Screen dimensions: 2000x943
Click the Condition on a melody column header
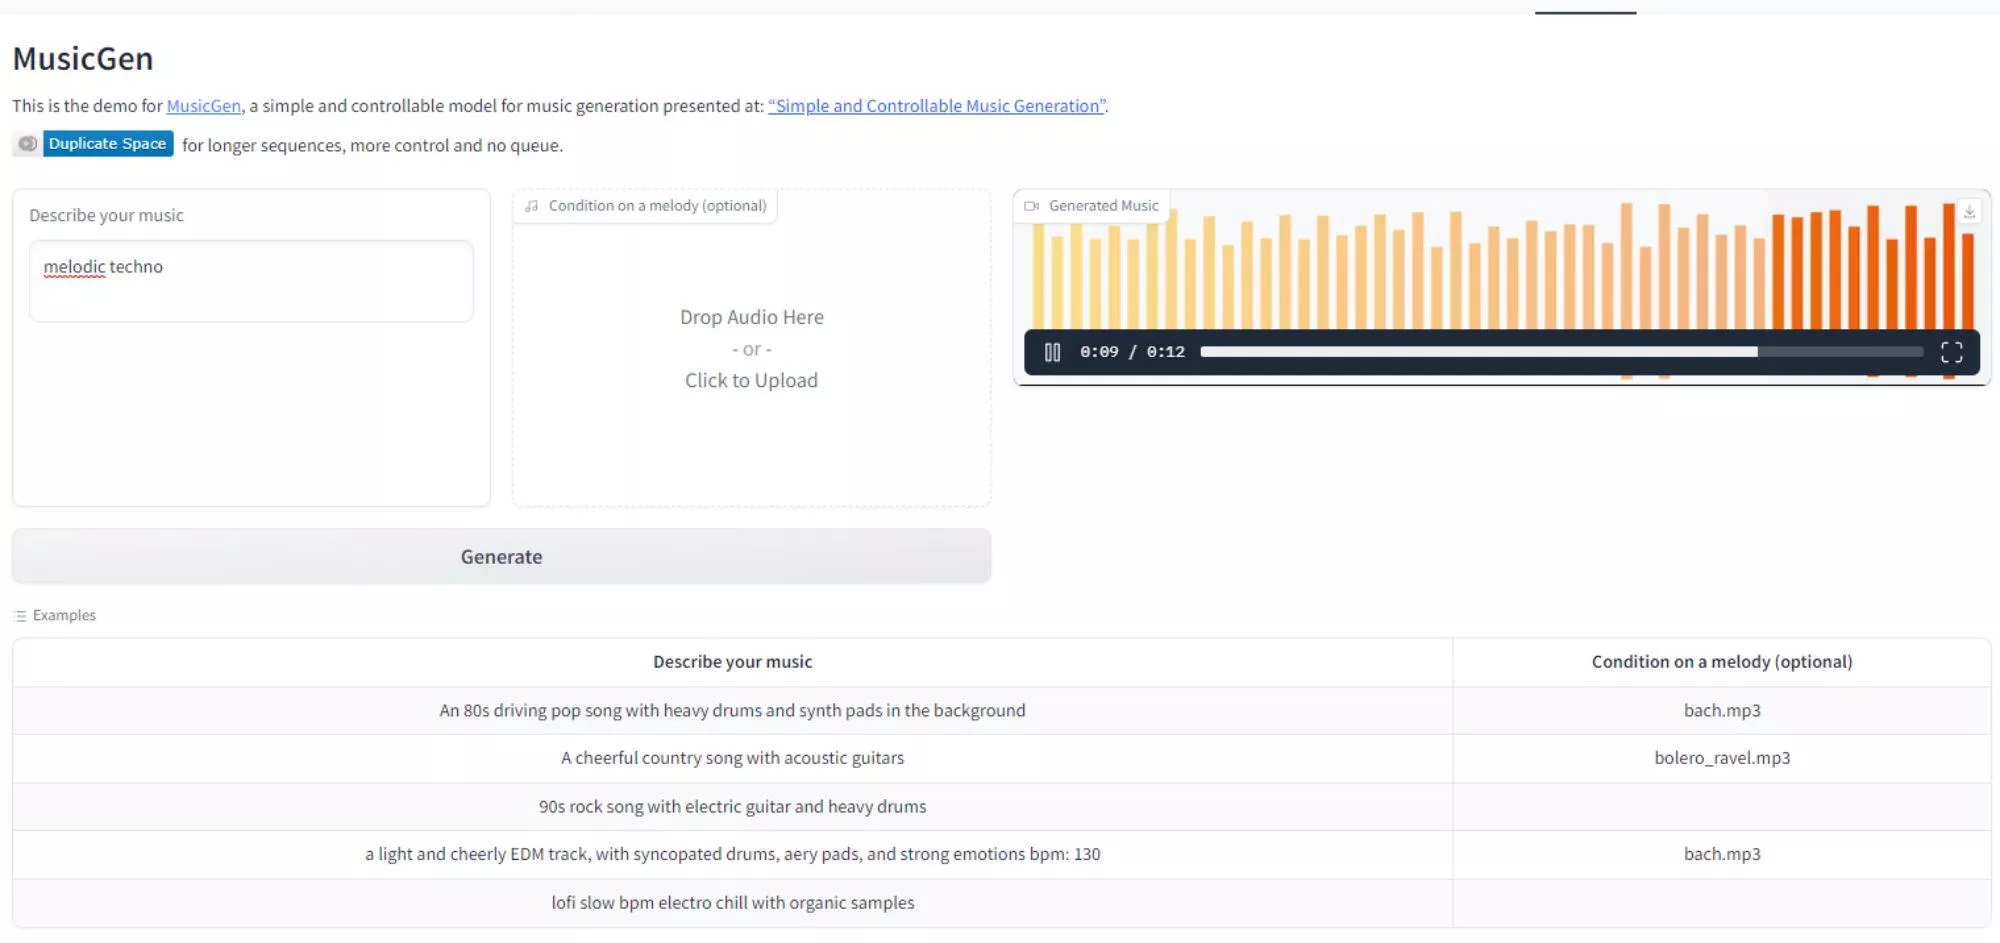(1722, 662)
